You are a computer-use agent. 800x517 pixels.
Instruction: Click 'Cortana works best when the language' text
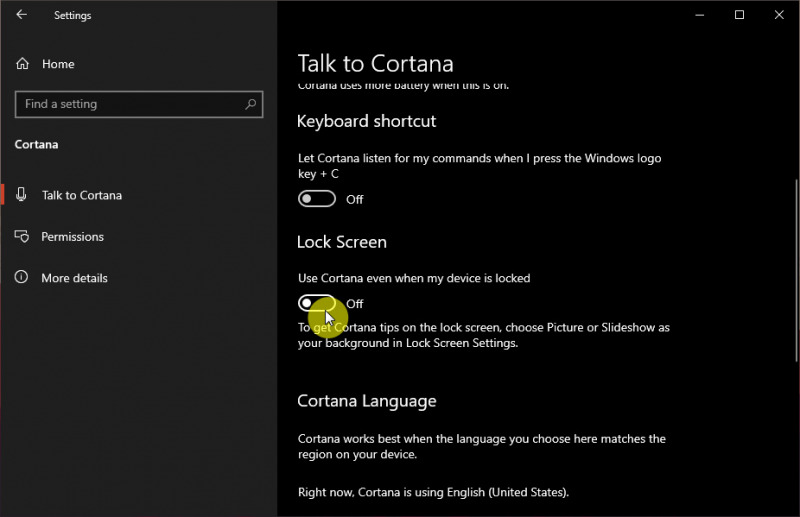[x=482, y=446]
